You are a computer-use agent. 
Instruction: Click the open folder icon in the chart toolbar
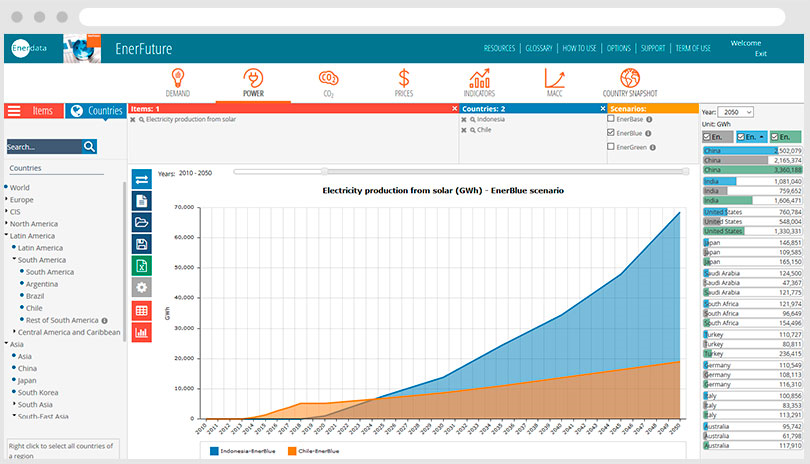(x=142, y=222)
